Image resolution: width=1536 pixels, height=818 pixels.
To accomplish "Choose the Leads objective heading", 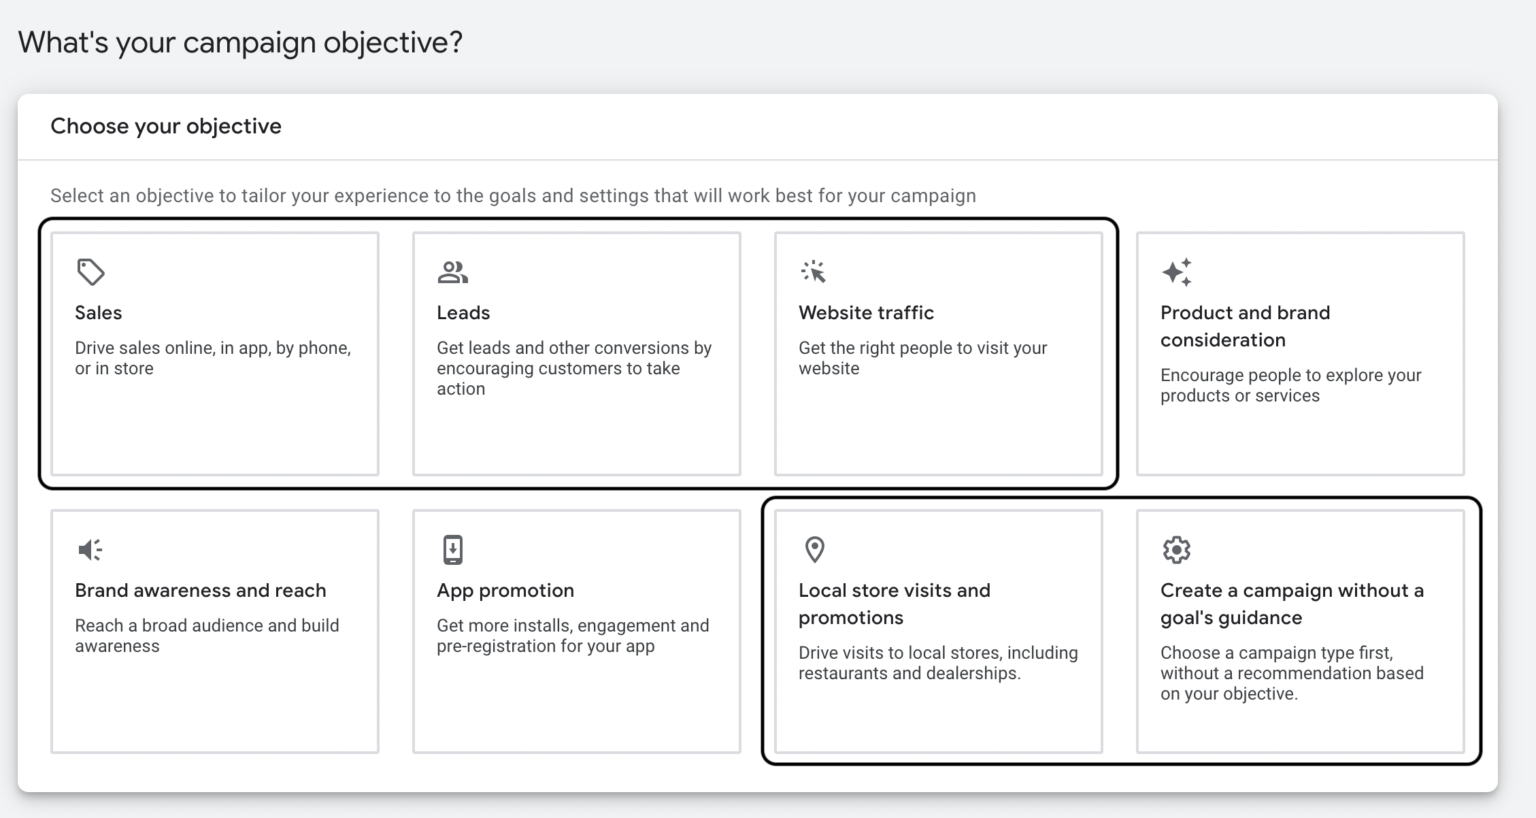I will (463, 313).
